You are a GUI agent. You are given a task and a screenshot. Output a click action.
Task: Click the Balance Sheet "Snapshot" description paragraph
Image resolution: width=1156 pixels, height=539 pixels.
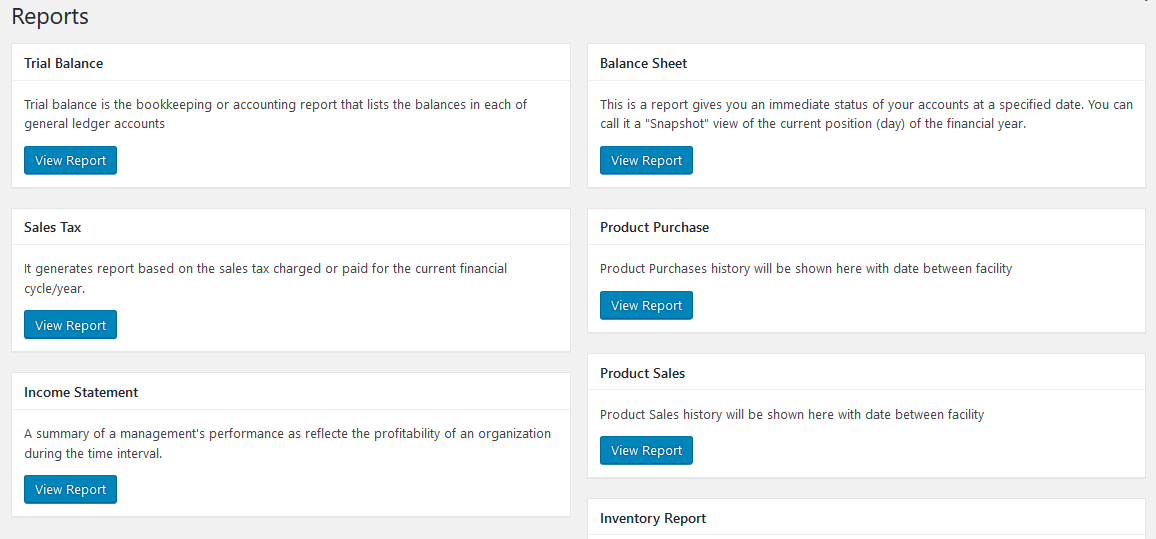866,114
